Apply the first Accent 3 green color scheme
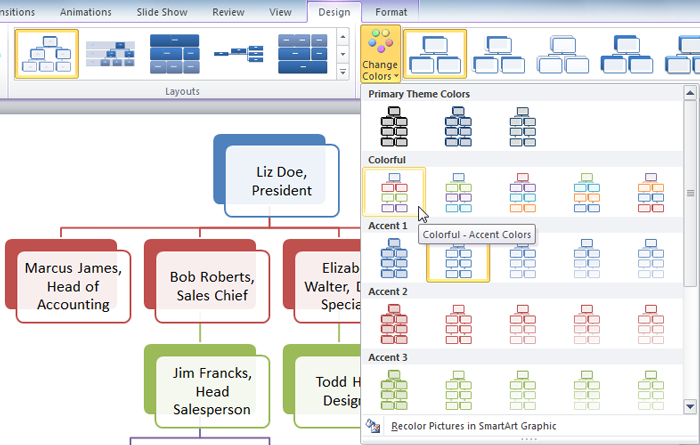The image size is (700, 445). tap(394, 387)
